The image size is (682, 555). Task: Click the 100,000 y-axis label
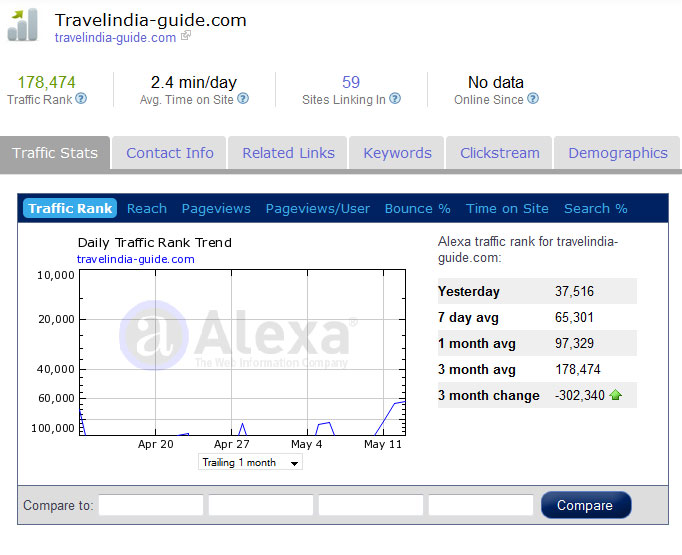[53, 428]
